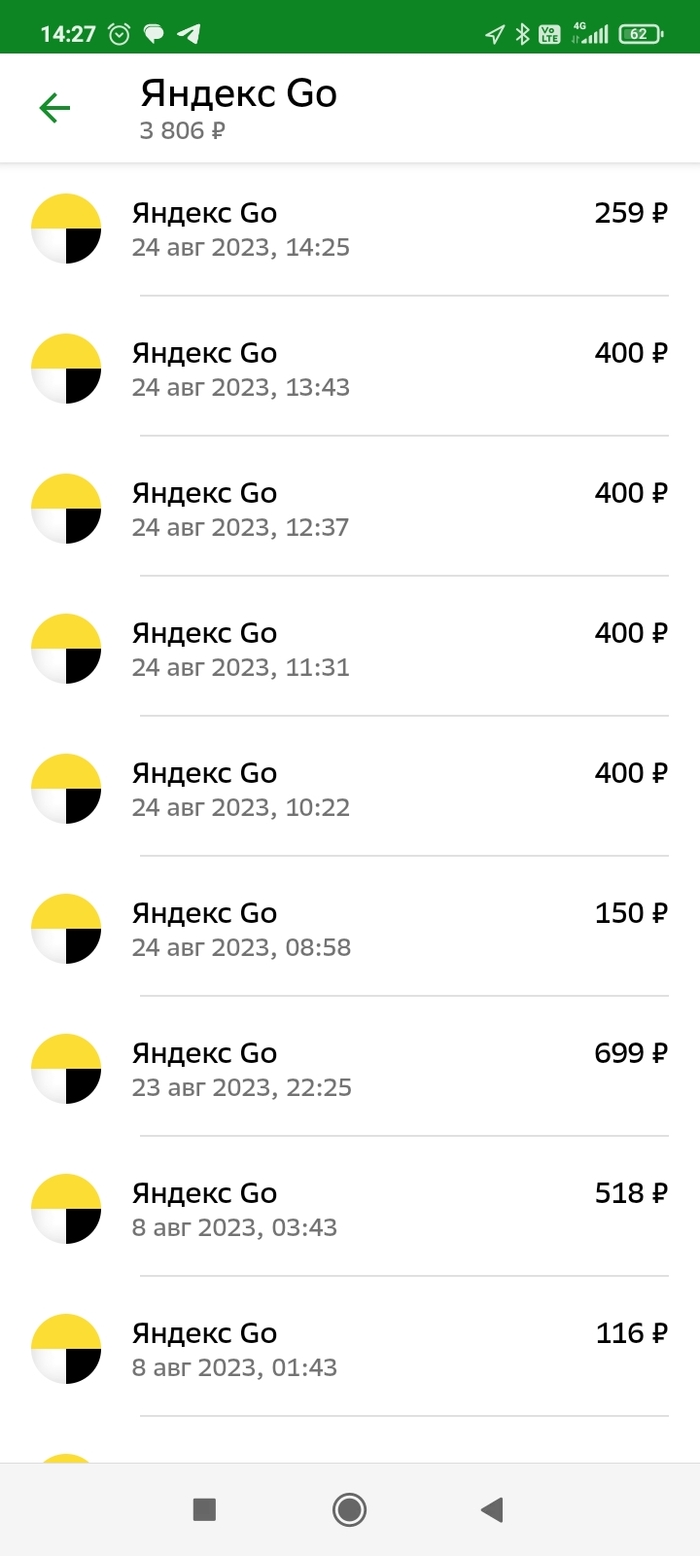This screenshot has height=1556, width=700.
Task: Tap the 8 авг 2023, 01:43 entry
Action: pyautogui.click(x=350, y=1349)
